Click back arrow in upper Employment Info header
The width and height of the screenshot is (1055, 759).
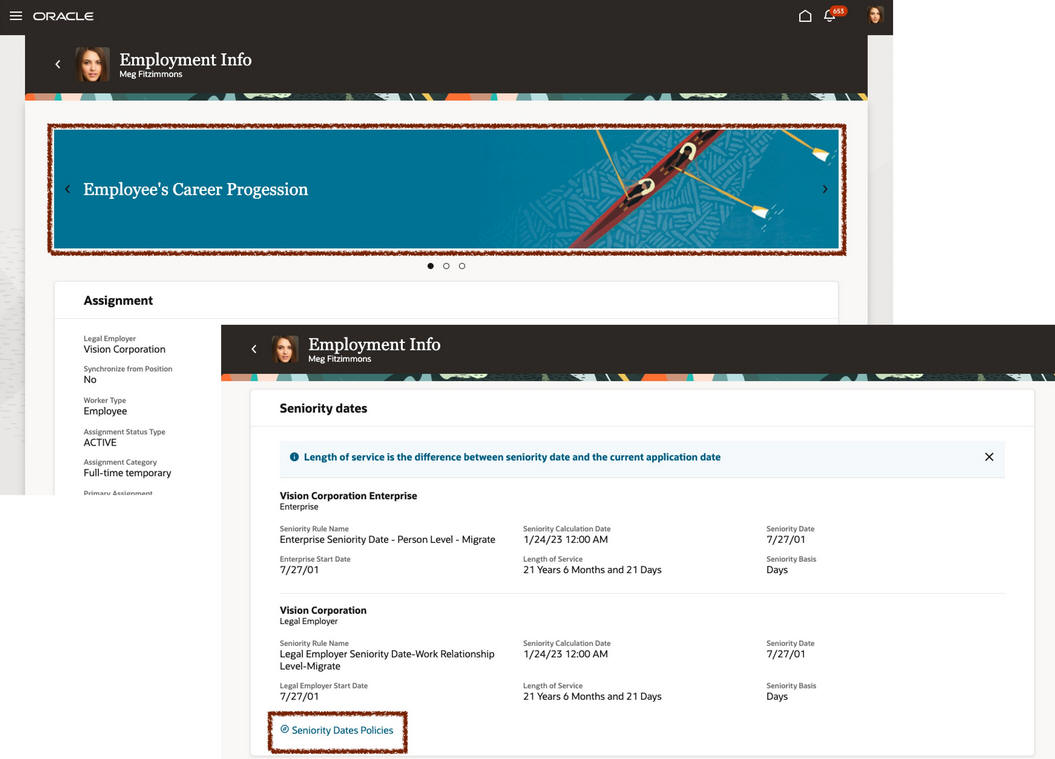pyautogui.click(x=58, y=64)
